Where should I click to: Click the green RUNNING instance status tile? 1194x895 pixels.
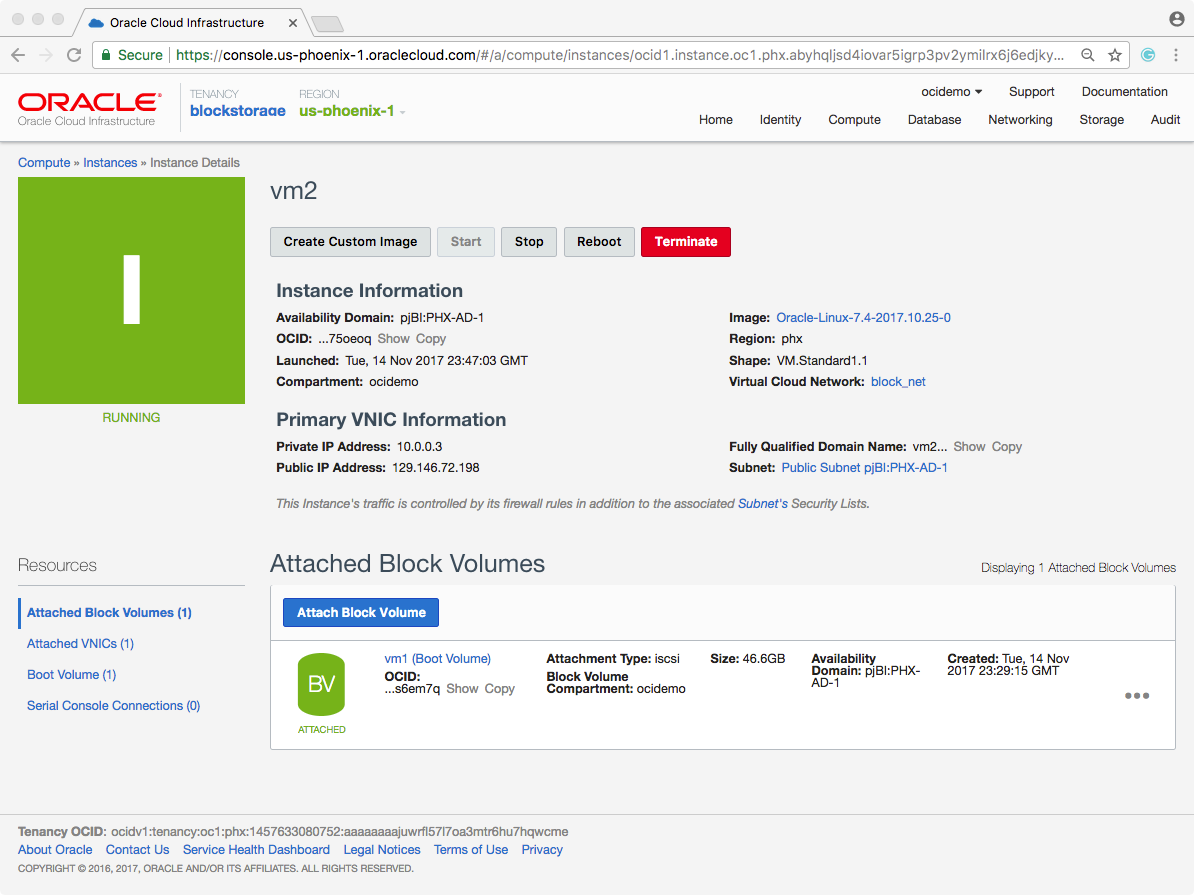[x=131, y=291]
